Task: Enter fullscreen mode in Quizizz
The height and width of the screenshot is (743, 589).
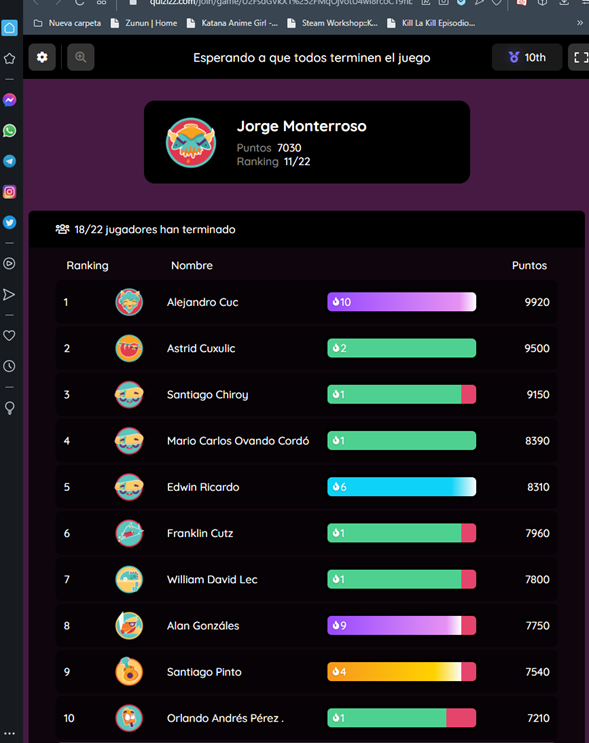Action: click(580, 57)
